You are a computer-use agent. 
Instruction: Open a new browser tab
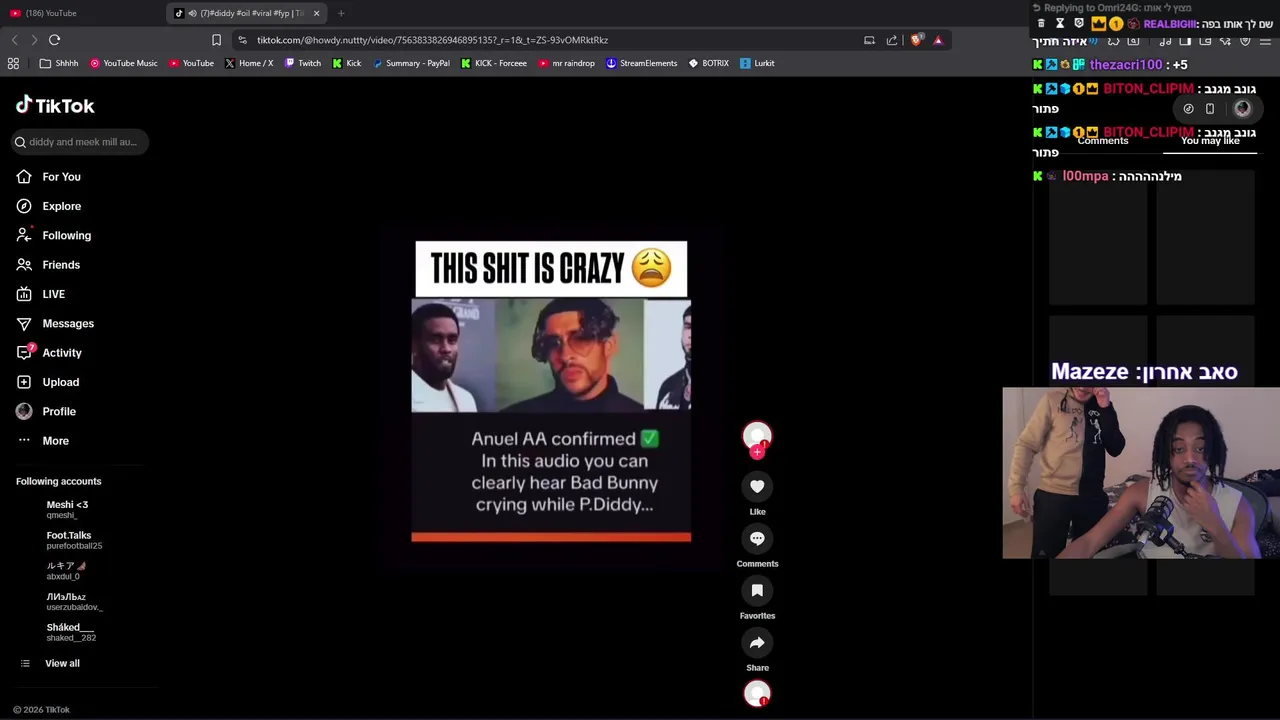tap(341, 13)
